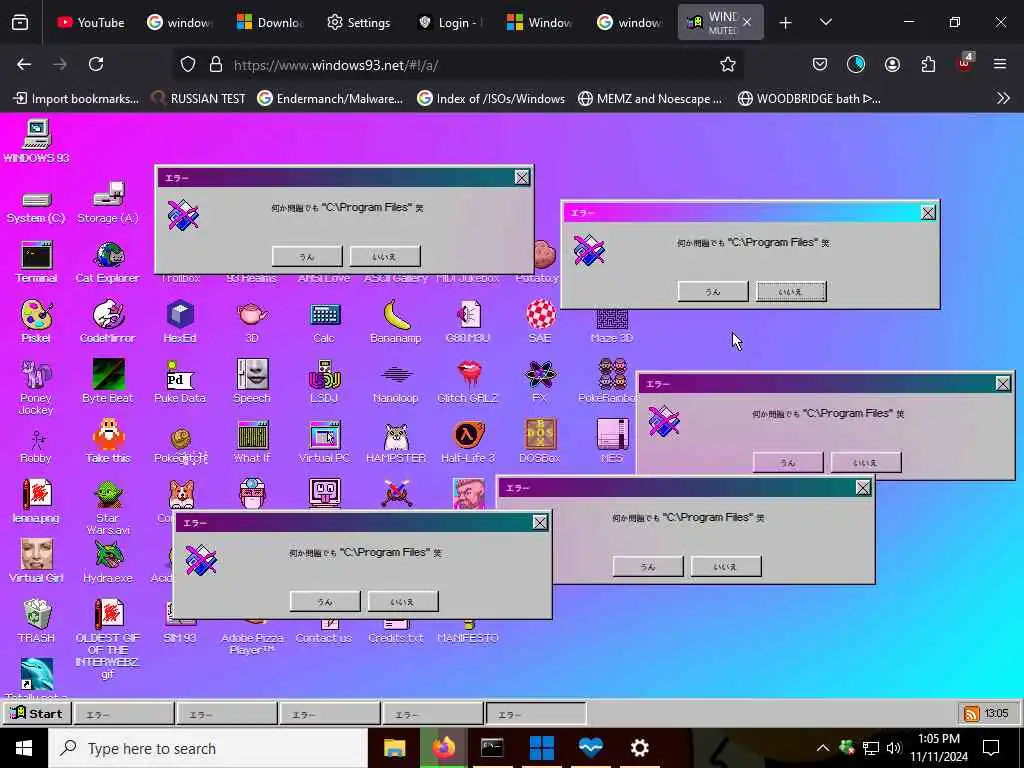The width and height of the screenshot is (1024, 768).
Task: Click うん in bottom-left error dialog
Action: (325, 601)
